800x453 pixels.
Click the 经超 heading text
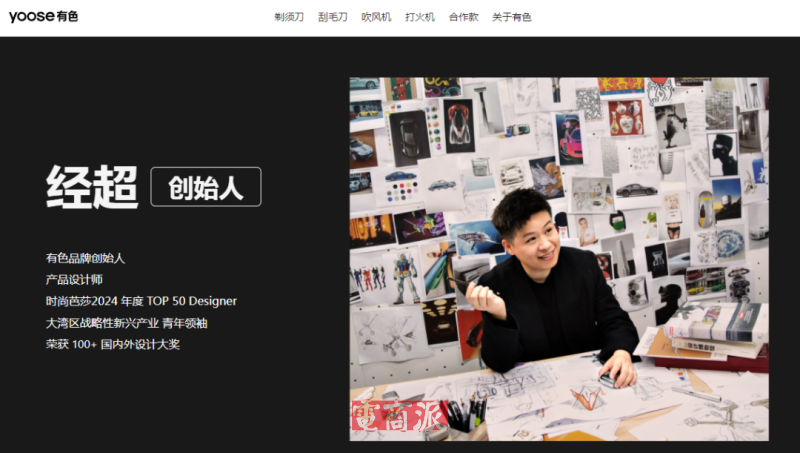coord(92,187)
